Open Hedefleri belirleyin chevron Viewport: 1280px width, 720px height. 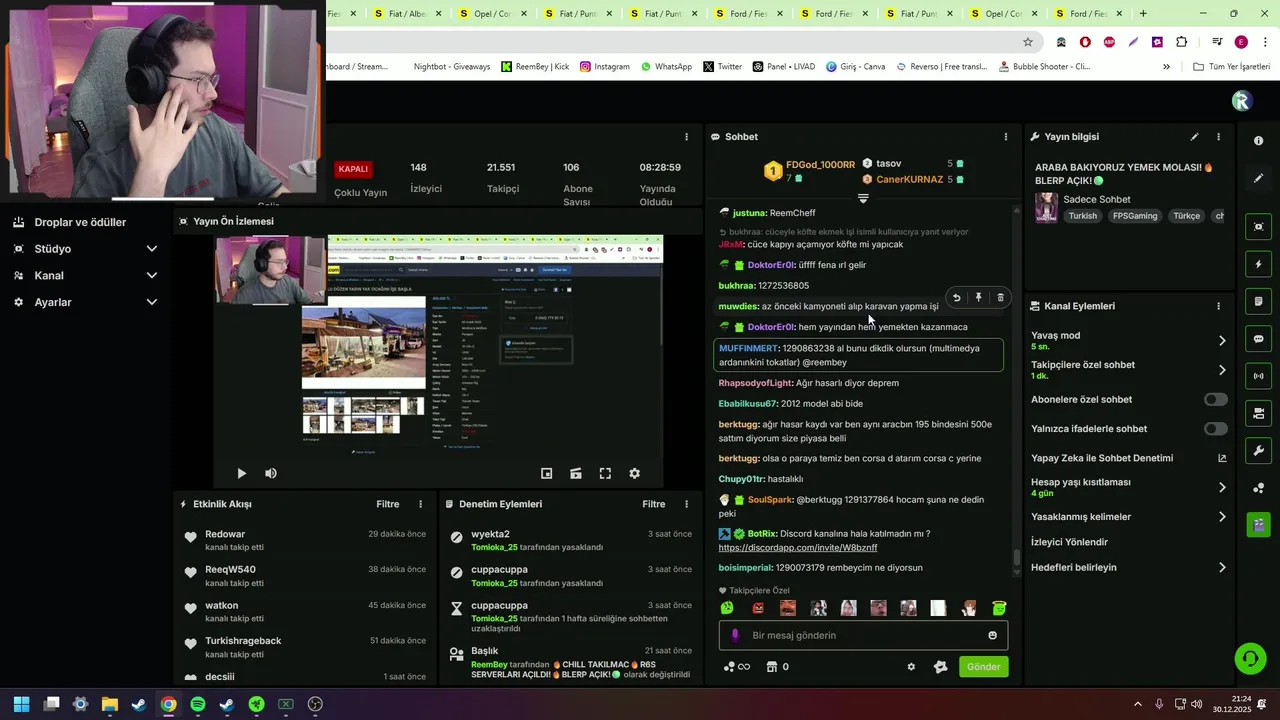coord(1222,568)
